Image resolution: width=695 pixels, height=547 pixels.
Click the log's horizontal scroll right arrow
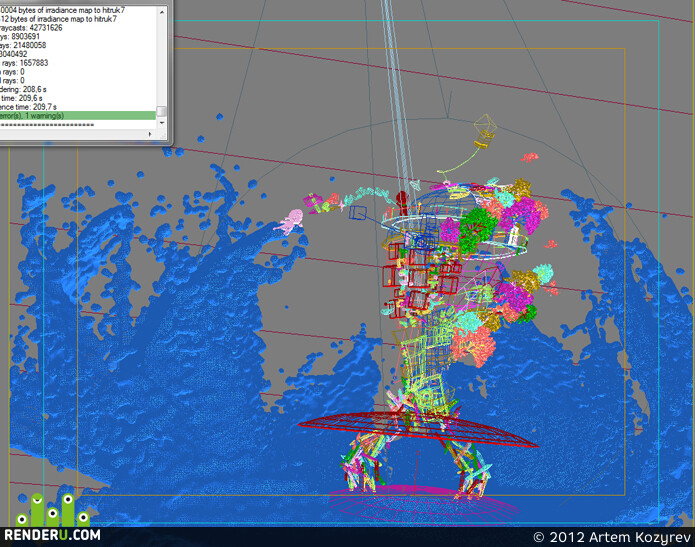point(150,134)
